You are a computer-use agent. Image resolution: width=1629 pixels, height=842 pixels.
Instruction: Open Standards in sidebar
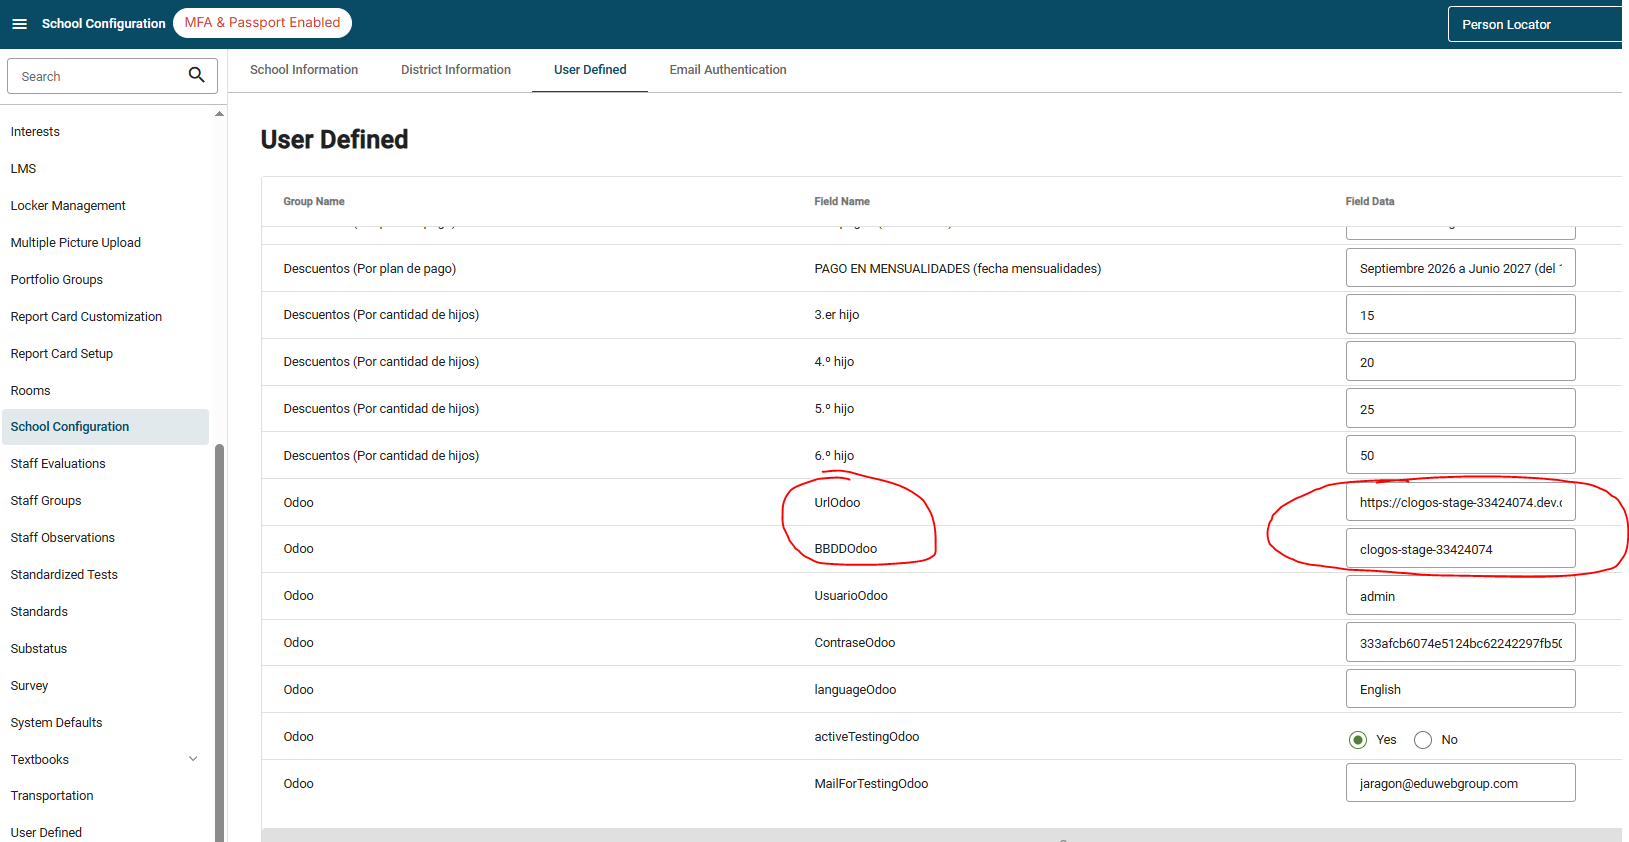(39, 612)
